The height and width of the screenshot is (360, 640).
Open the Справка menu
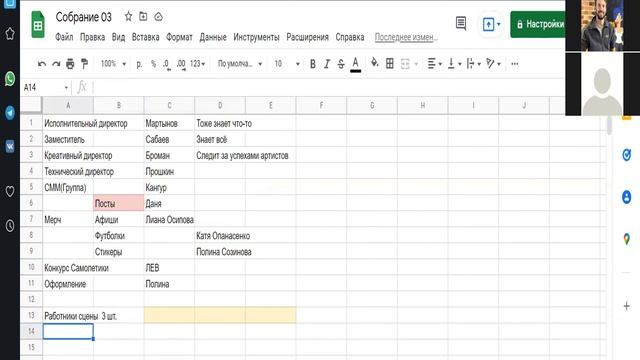click(350, 37)
